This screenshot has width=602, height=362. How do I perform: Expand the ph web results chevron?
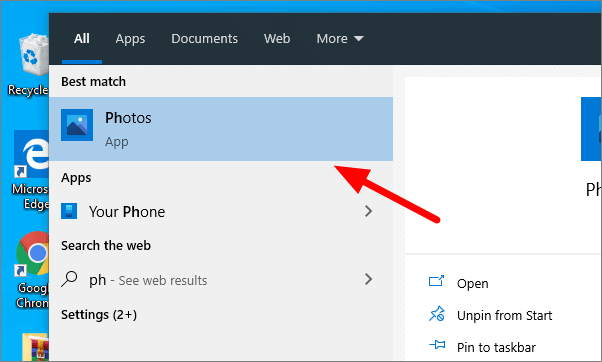pyautogui.click(x=369, y=279)
